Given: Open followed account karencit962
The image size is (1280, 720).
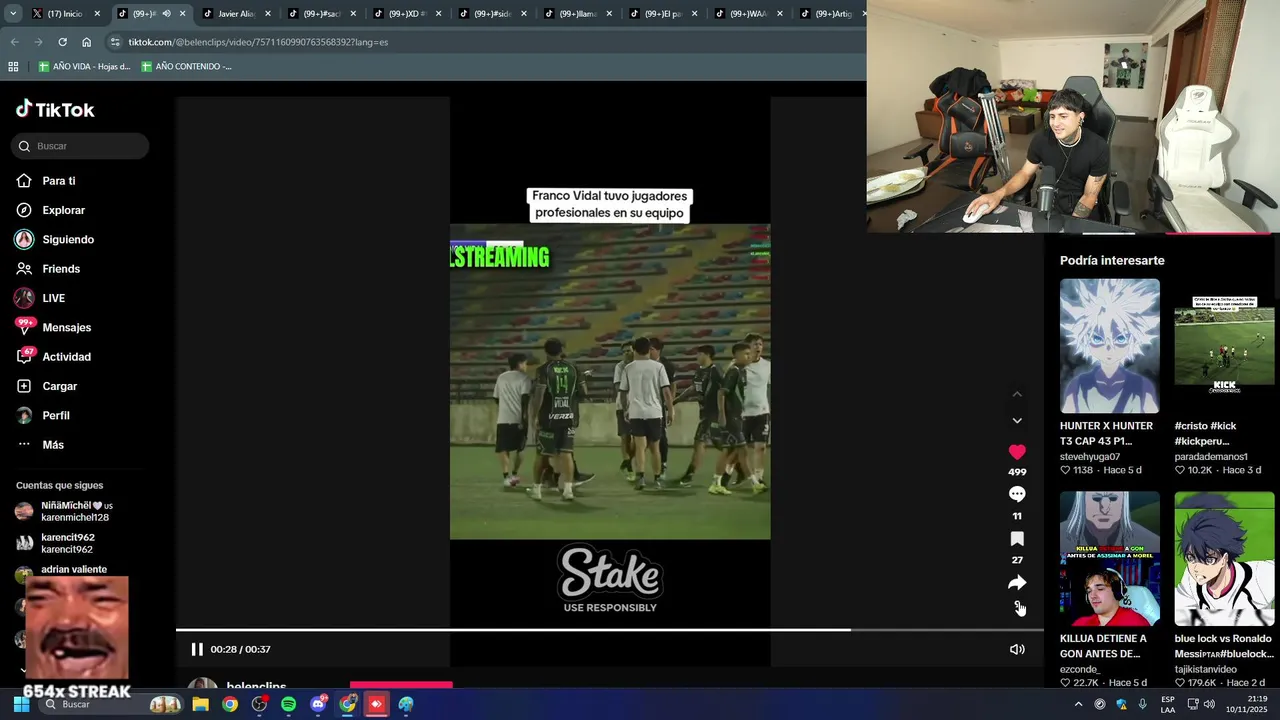Looking at the screenshot, I should pyautogui.click(x=67, y=543).
